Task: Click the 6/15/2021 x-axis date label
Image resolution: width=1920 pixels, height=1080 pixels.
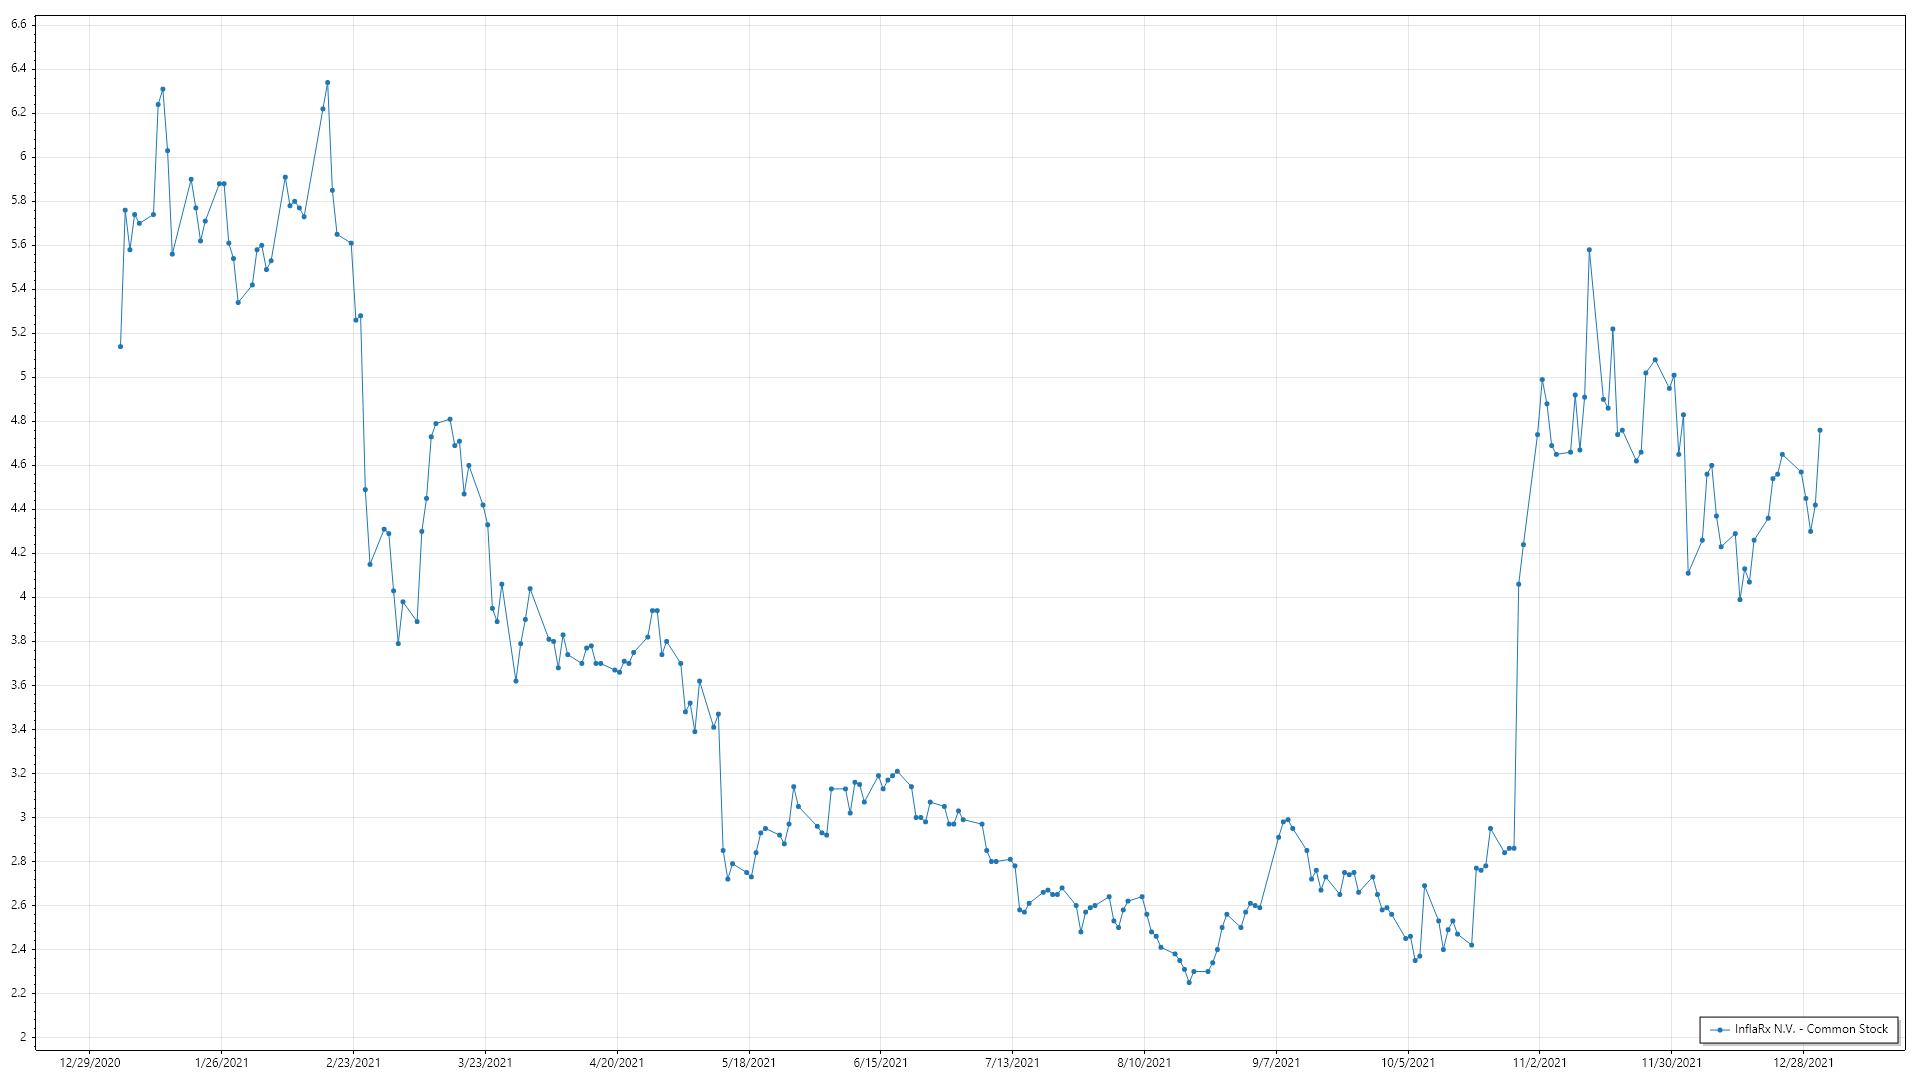Action: click(x=881, y=1062)
